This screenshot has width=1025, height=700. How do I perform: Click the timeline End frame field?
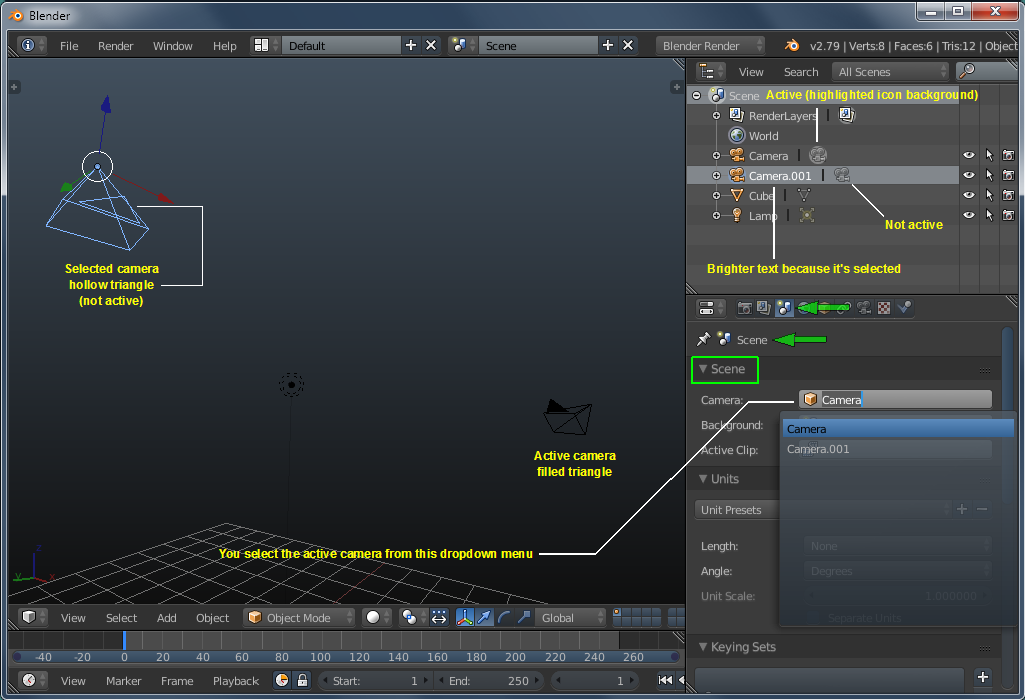(489, 680)
